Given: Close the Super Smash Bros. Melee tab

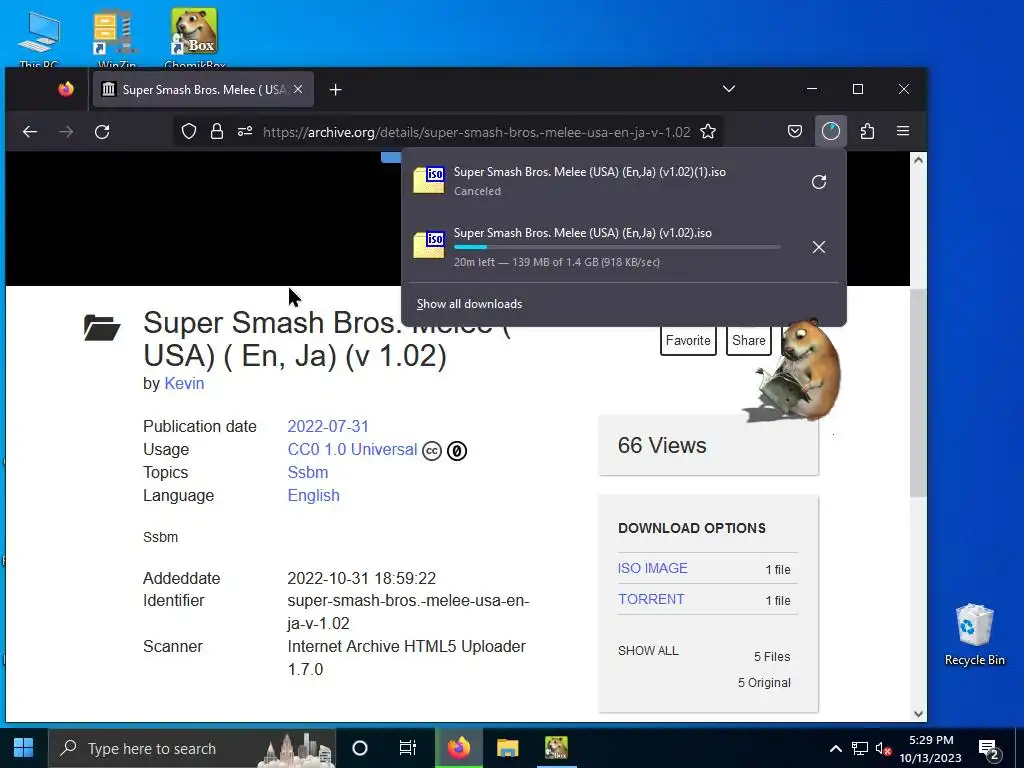Looking at the screenshot, I should (x=298, y=89).
